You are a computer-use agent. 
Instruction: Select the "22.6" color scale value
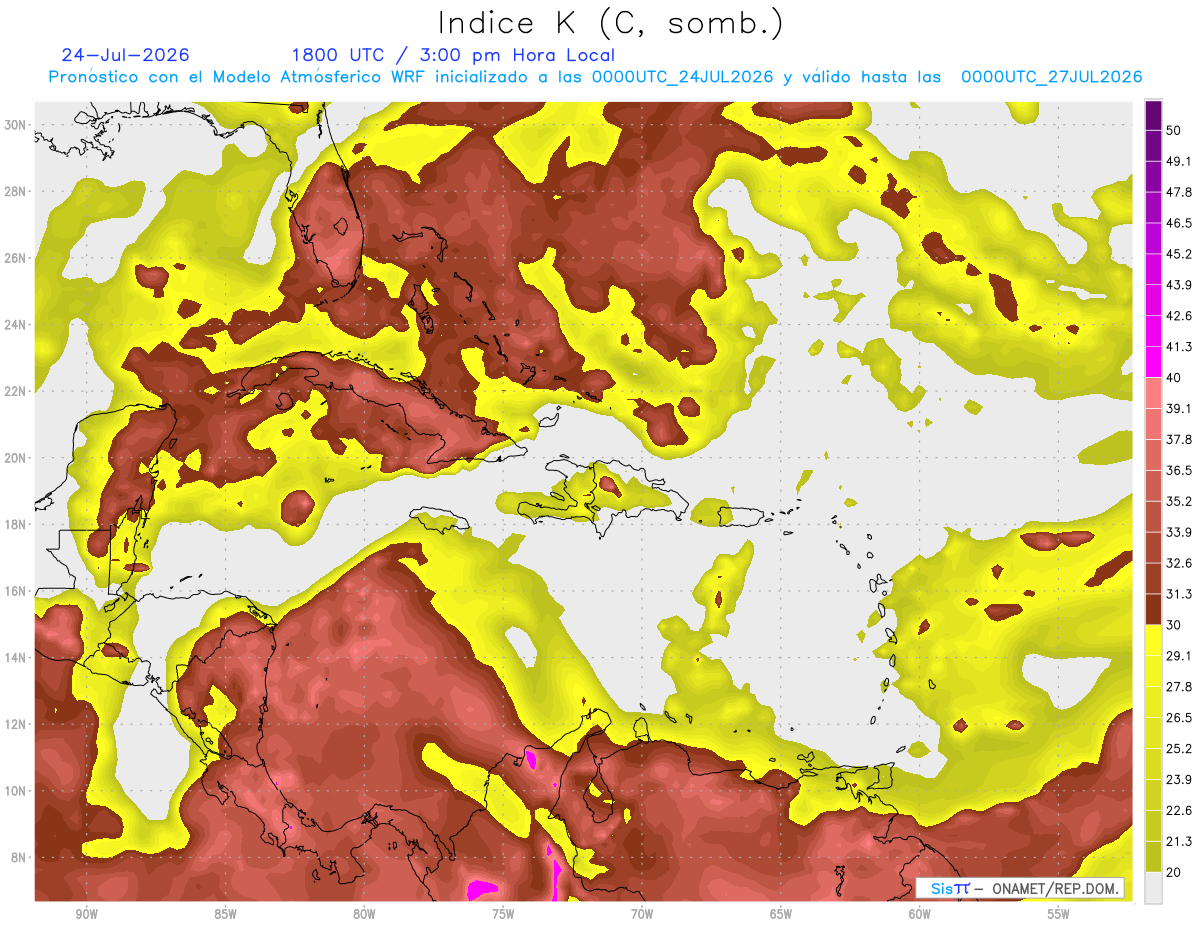point(1180,810)
